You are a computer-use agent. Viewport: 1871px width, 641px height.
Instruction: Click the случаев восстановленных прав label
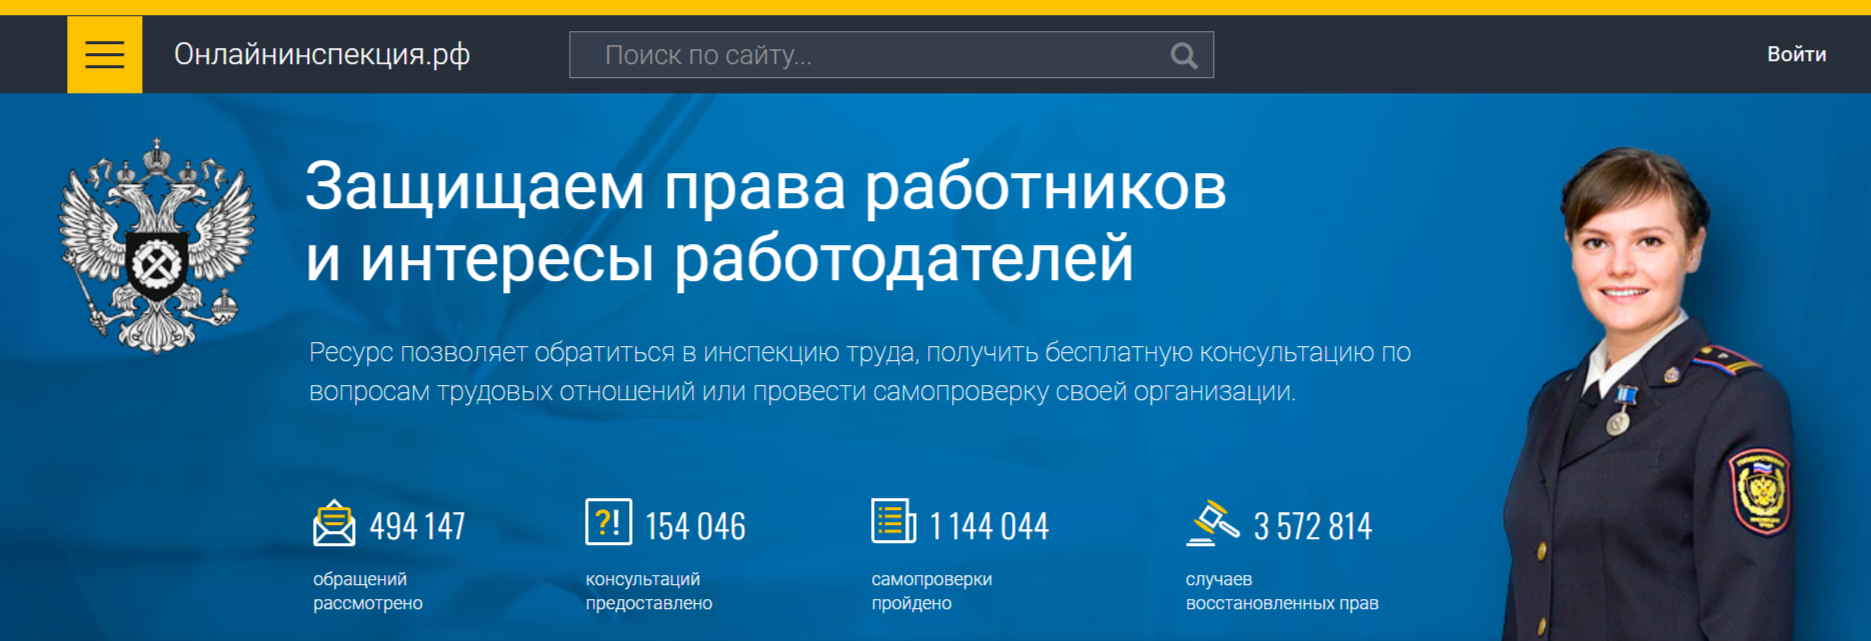point(1282,591)
